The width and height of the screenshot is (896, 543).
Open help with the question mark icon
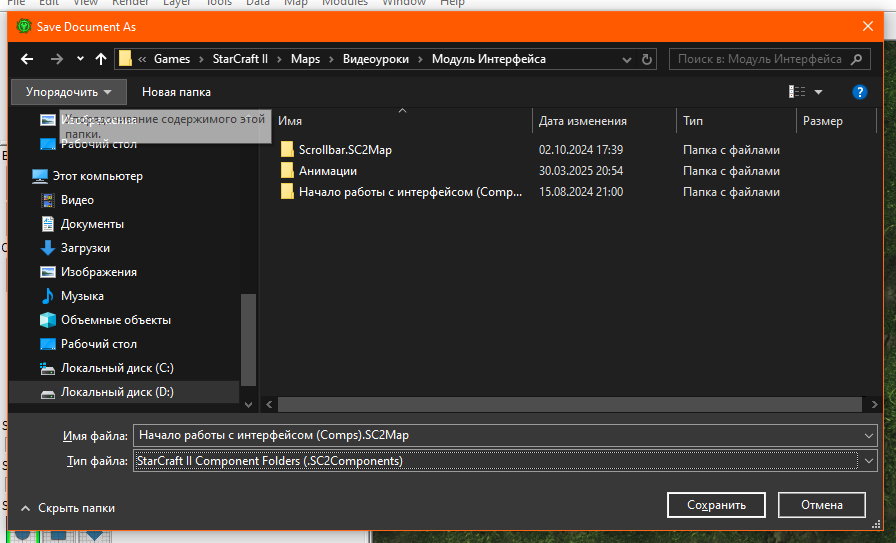point(859,92)
